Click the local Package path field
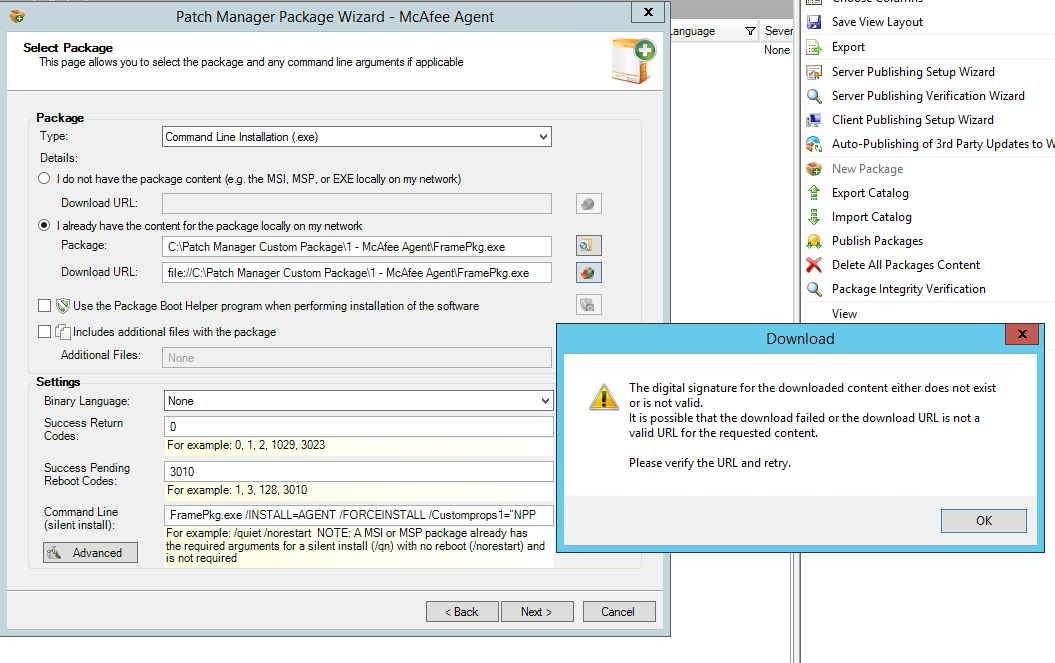The image size is (1055, 663). pyautogui.click(x=357, y=246)
